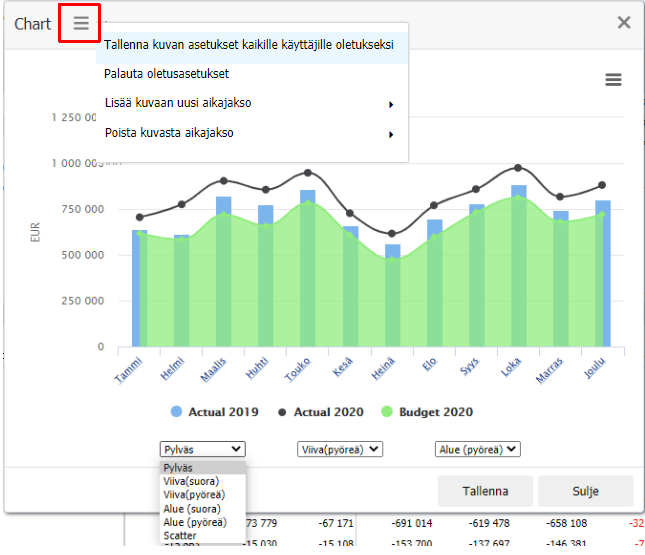
Task: Open the chart export menu icon
Action: (x=613, y=80)
